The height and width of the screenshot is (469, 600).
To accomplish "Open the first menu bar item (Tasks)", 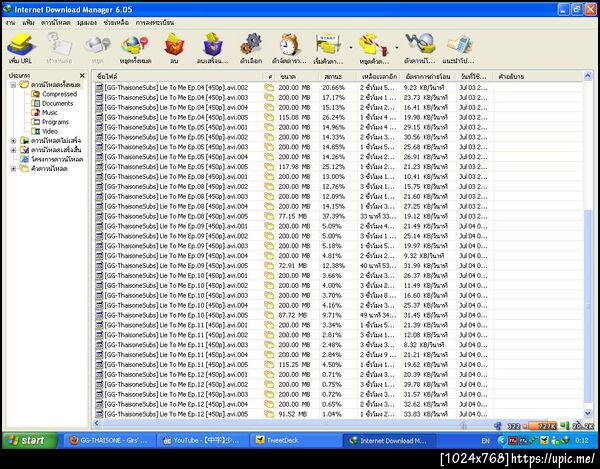I will pyautogui.click(x=10, y=23).
